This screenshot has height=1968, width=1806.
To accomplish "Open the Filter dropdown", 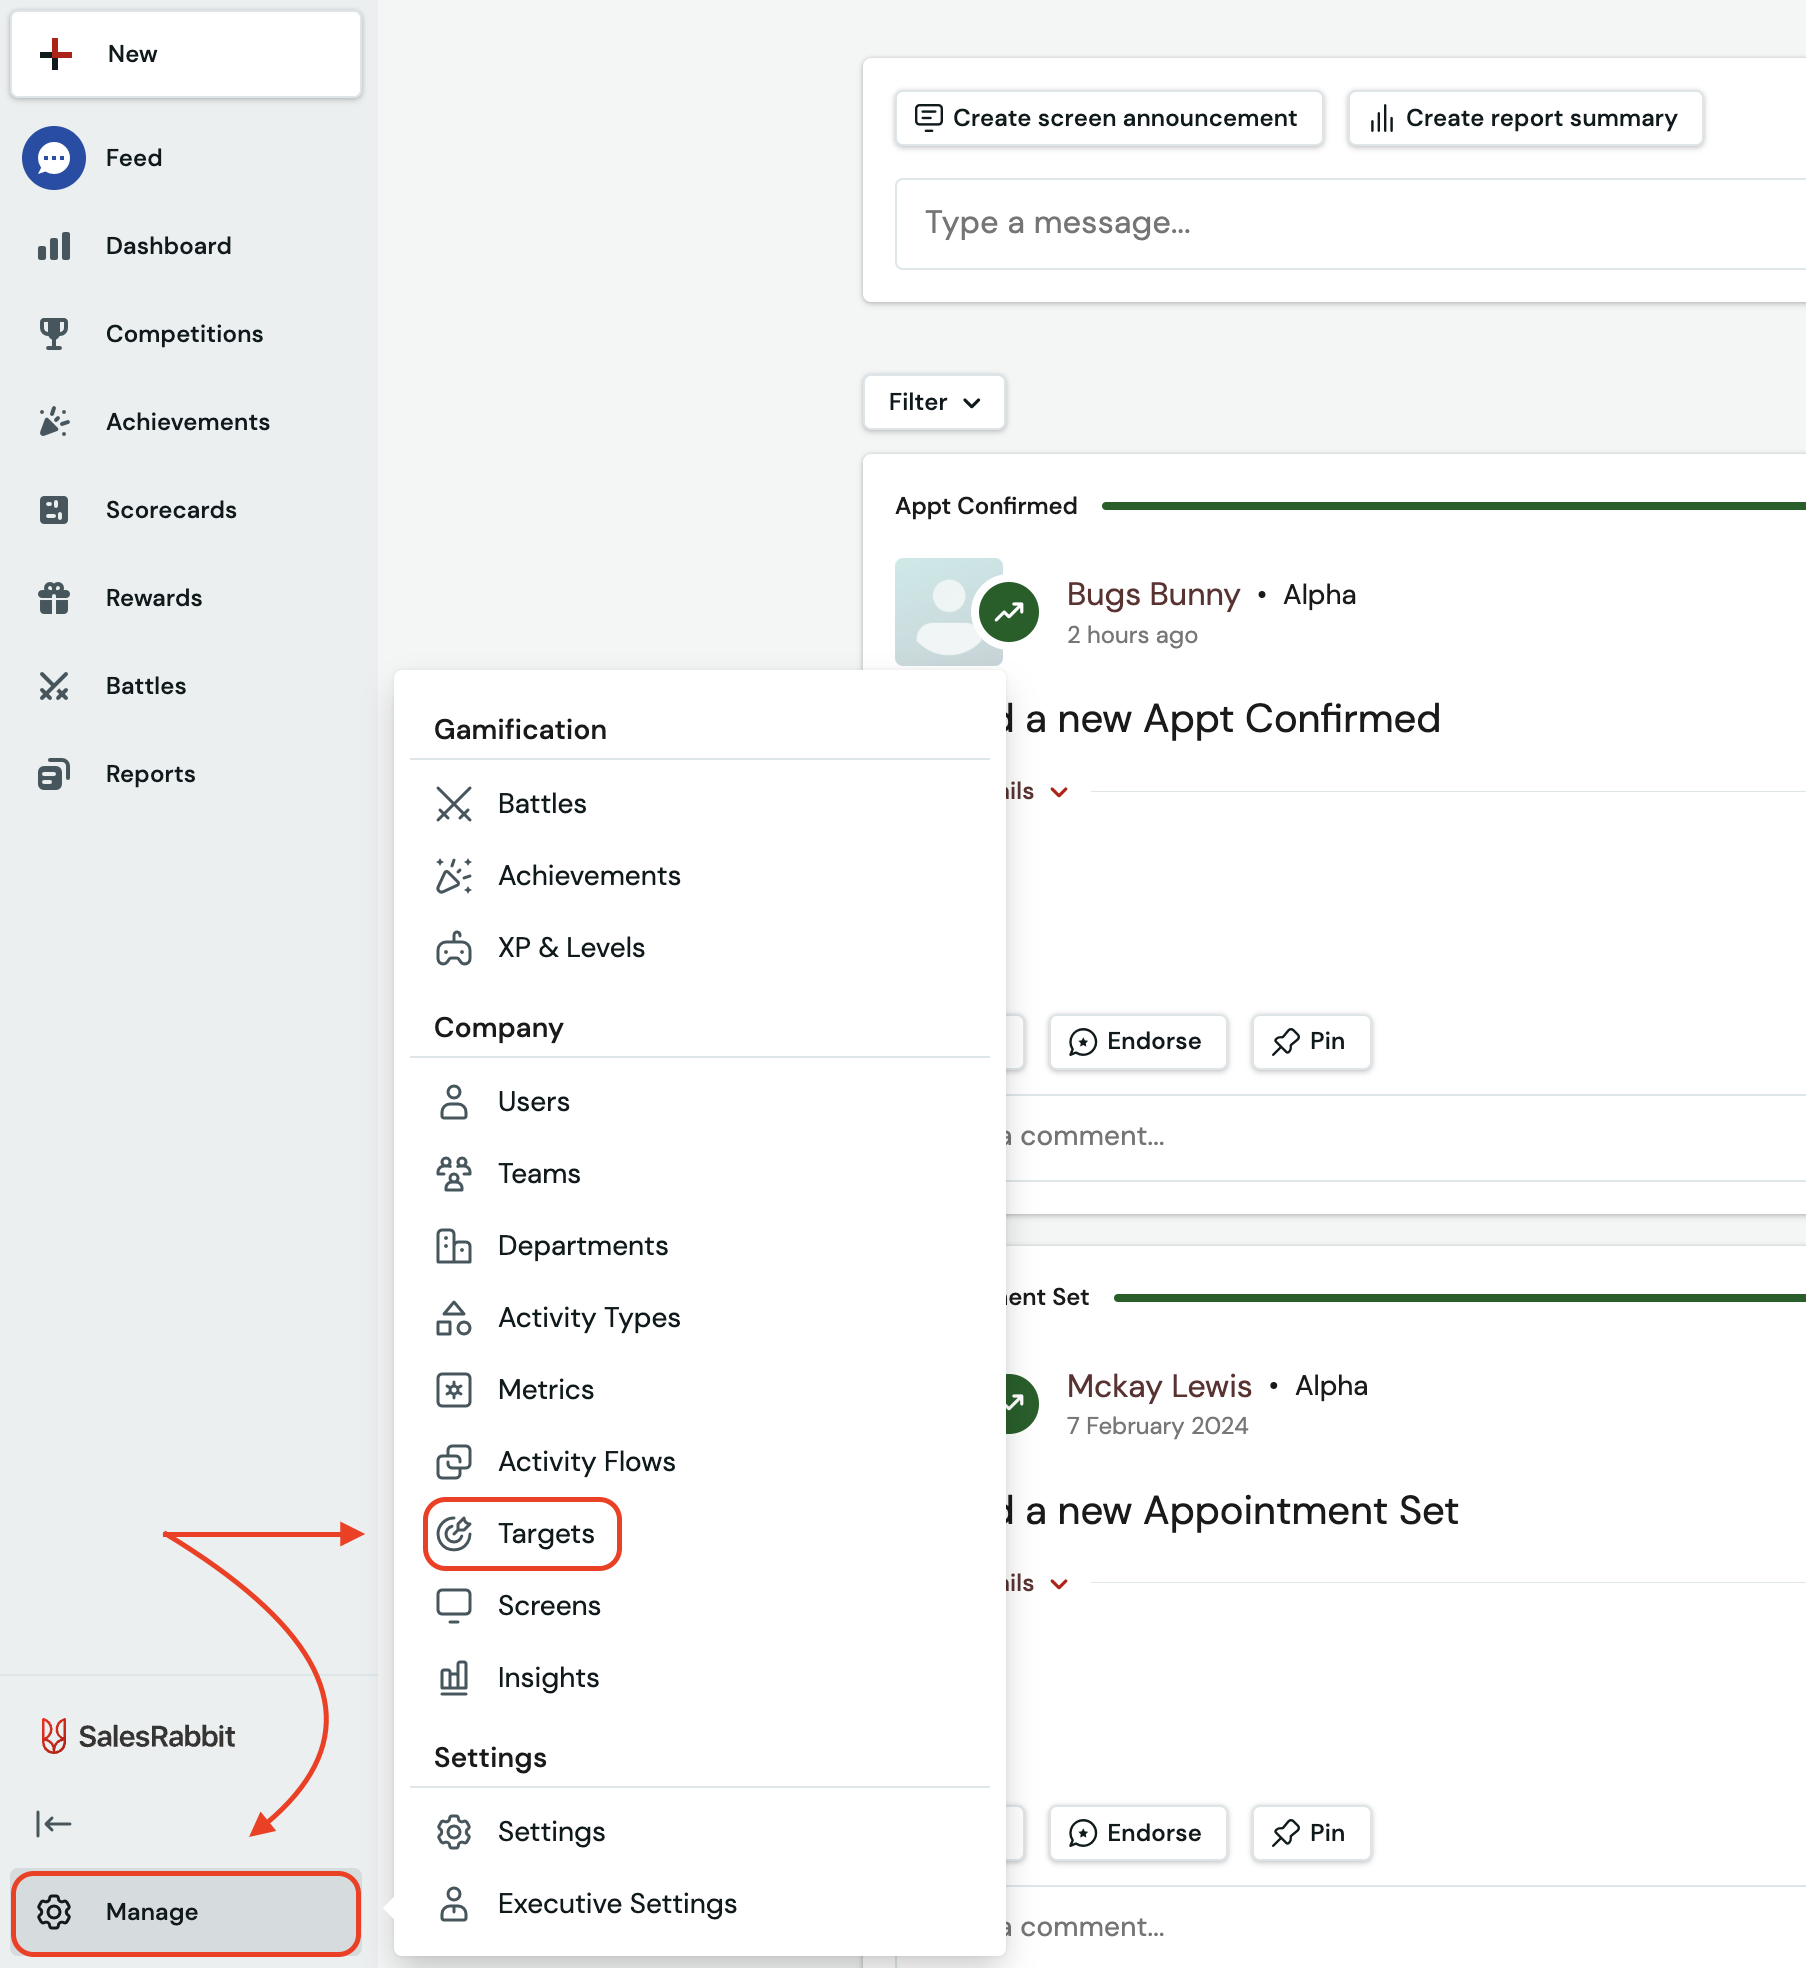I will [x=934, y=402].
